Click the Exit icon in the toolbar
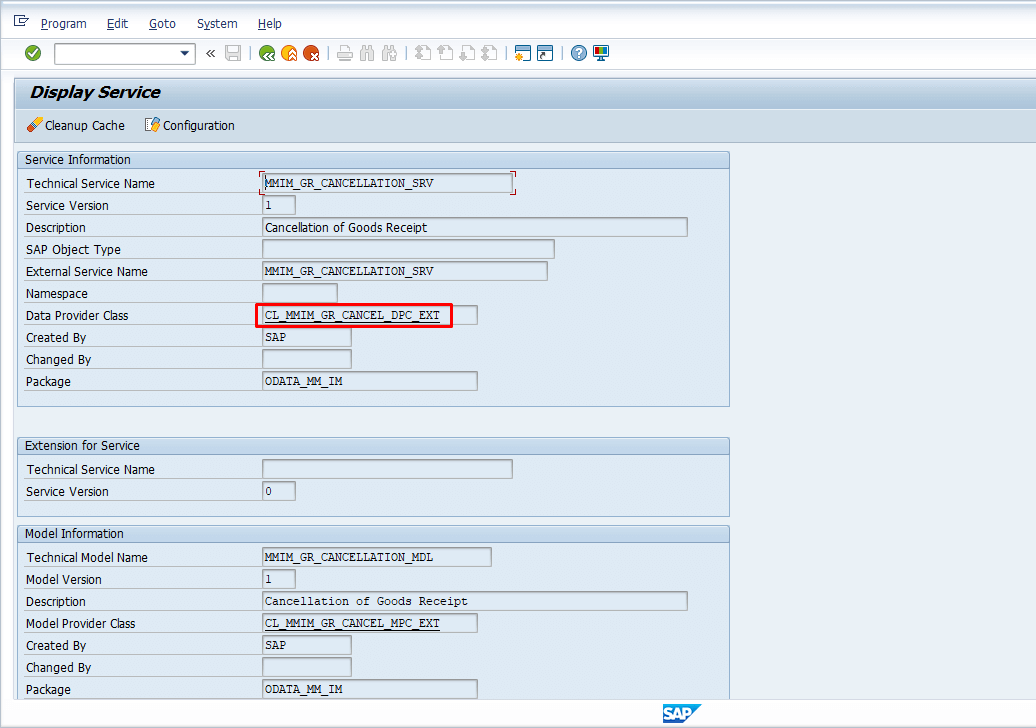This screenshot has width=1036, height=728. click(288, 53)
